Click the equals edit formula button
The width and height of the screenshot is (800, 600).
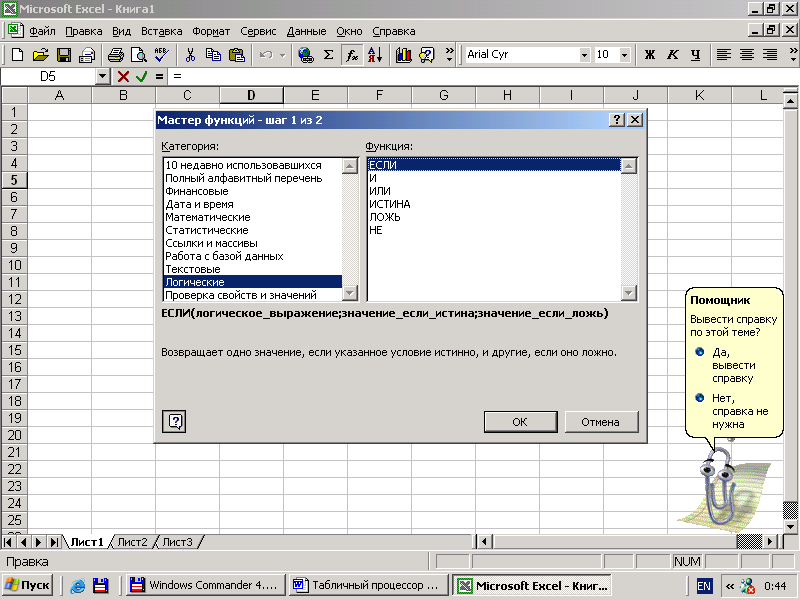tap(160, 77)
